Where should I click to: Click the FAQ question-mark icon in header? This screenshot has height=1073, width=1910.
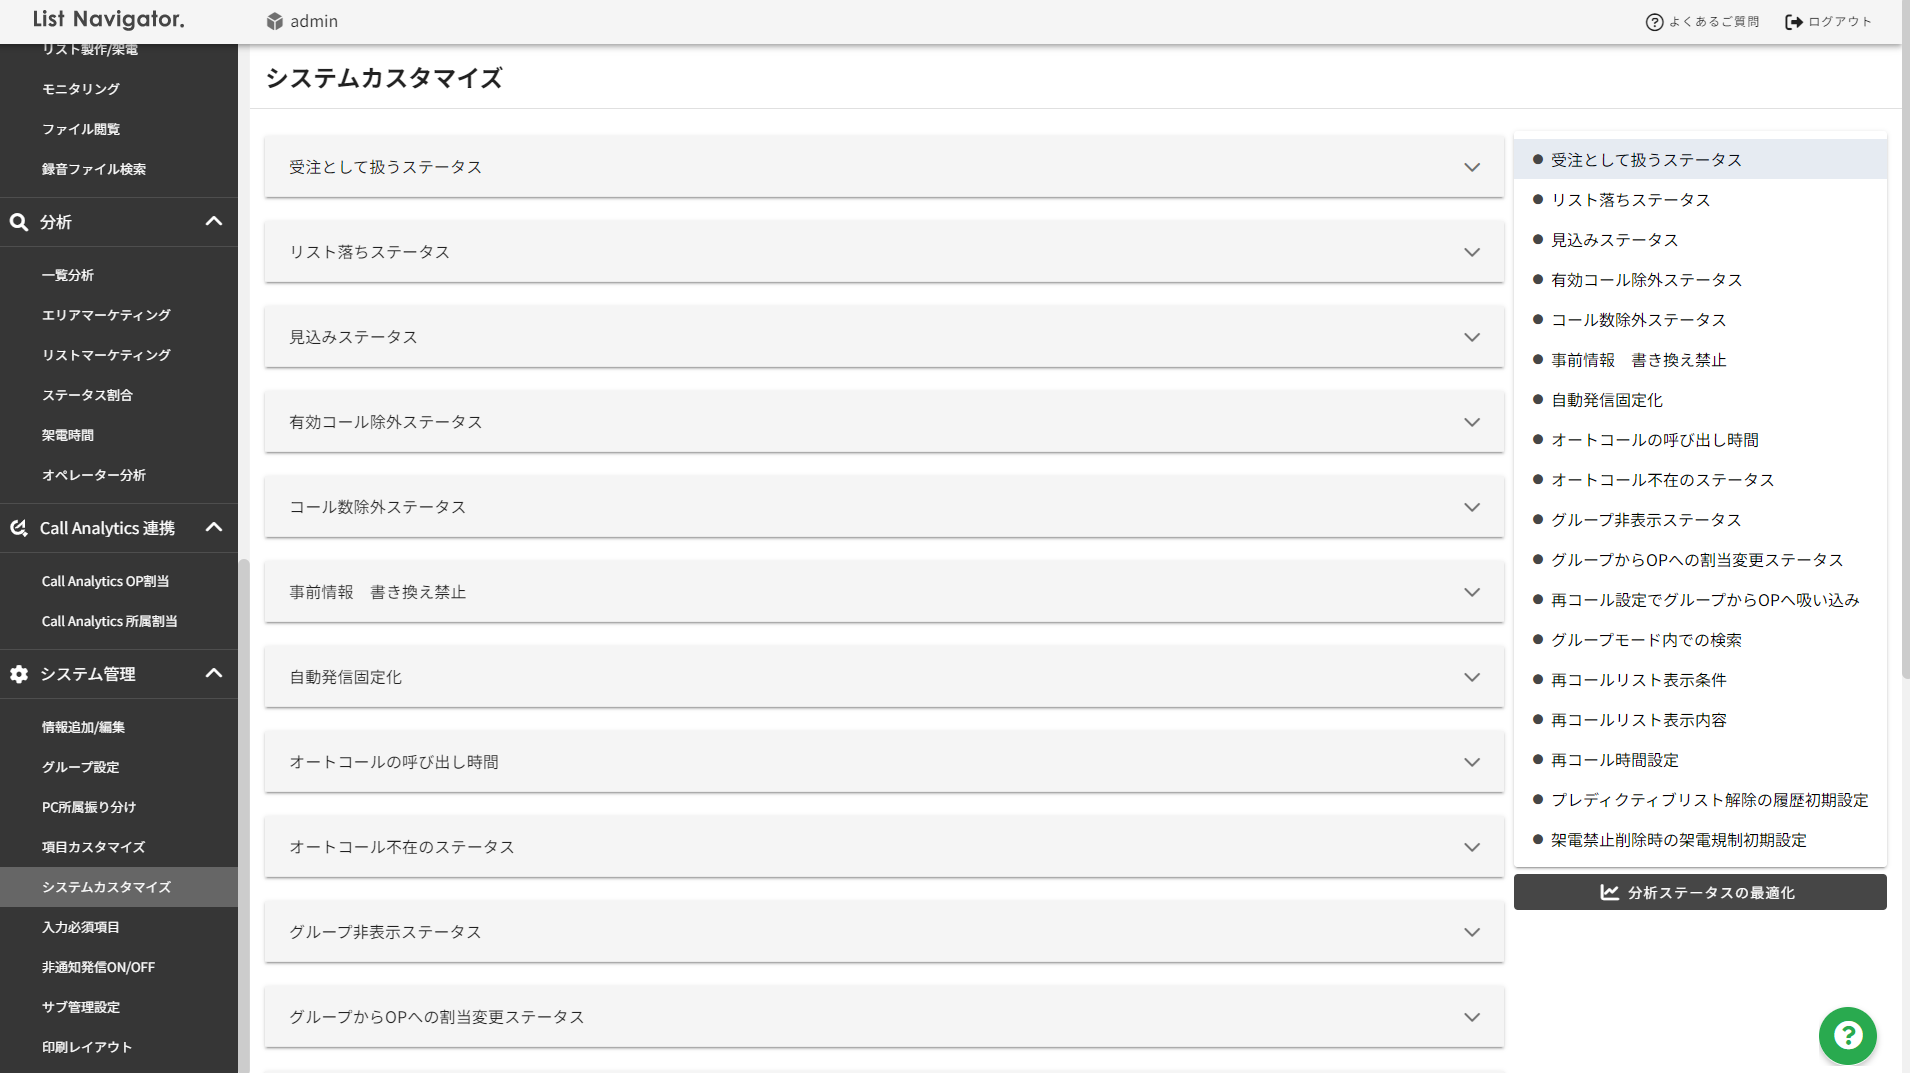tap(1654, 22)
